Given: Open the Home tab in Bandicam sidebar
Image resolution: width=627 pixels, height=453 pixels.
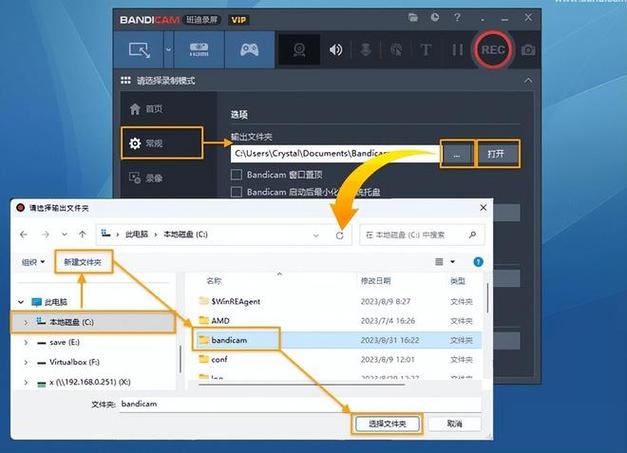Looking at the screenshot, I should coord(146,109).
